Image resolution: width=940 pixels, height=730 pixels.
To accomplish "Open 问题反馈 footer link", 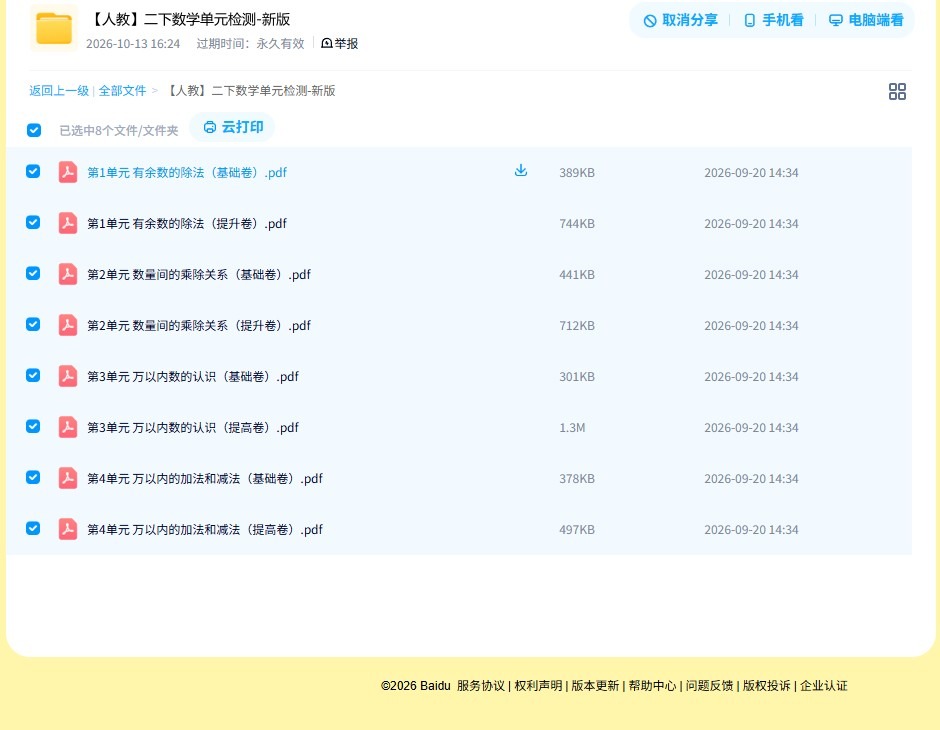I will point(709,686).
